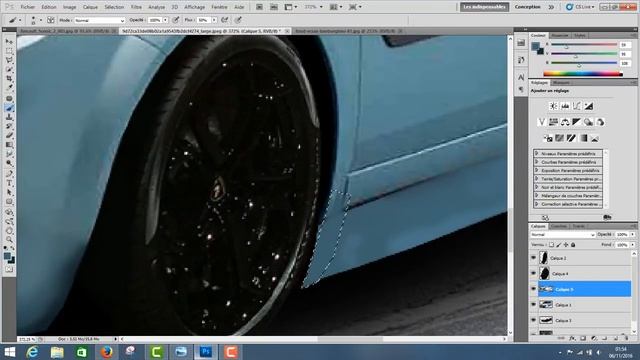This screenshot has height=360, width=640.
Task: Open brush Mode dropdown in options bar
Action: pyautogui.click(x=99, y=20)
